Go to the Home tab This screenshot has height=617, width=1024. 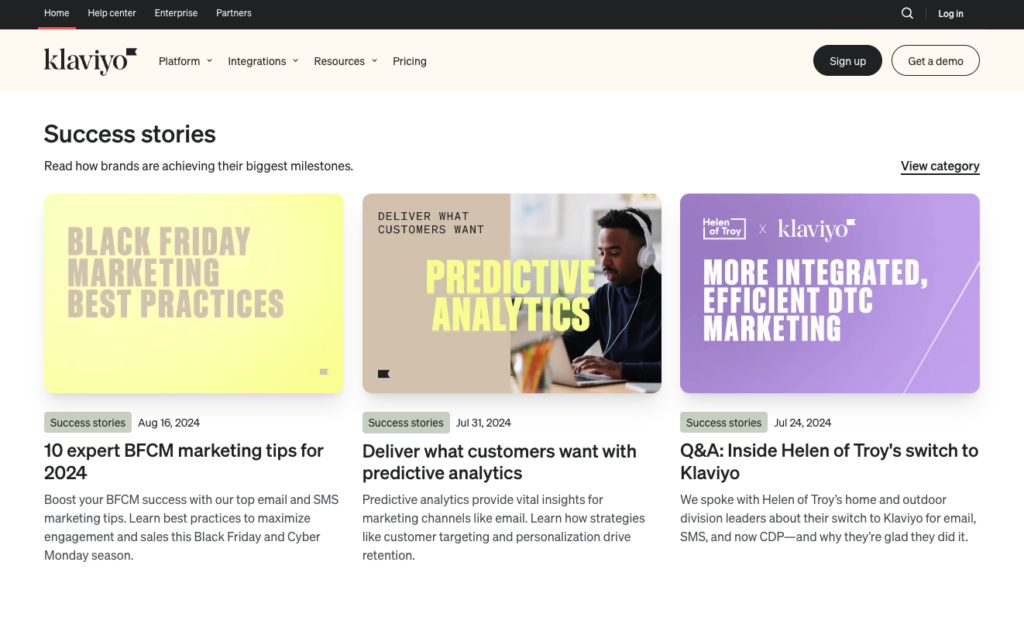(x=57, y=13)
